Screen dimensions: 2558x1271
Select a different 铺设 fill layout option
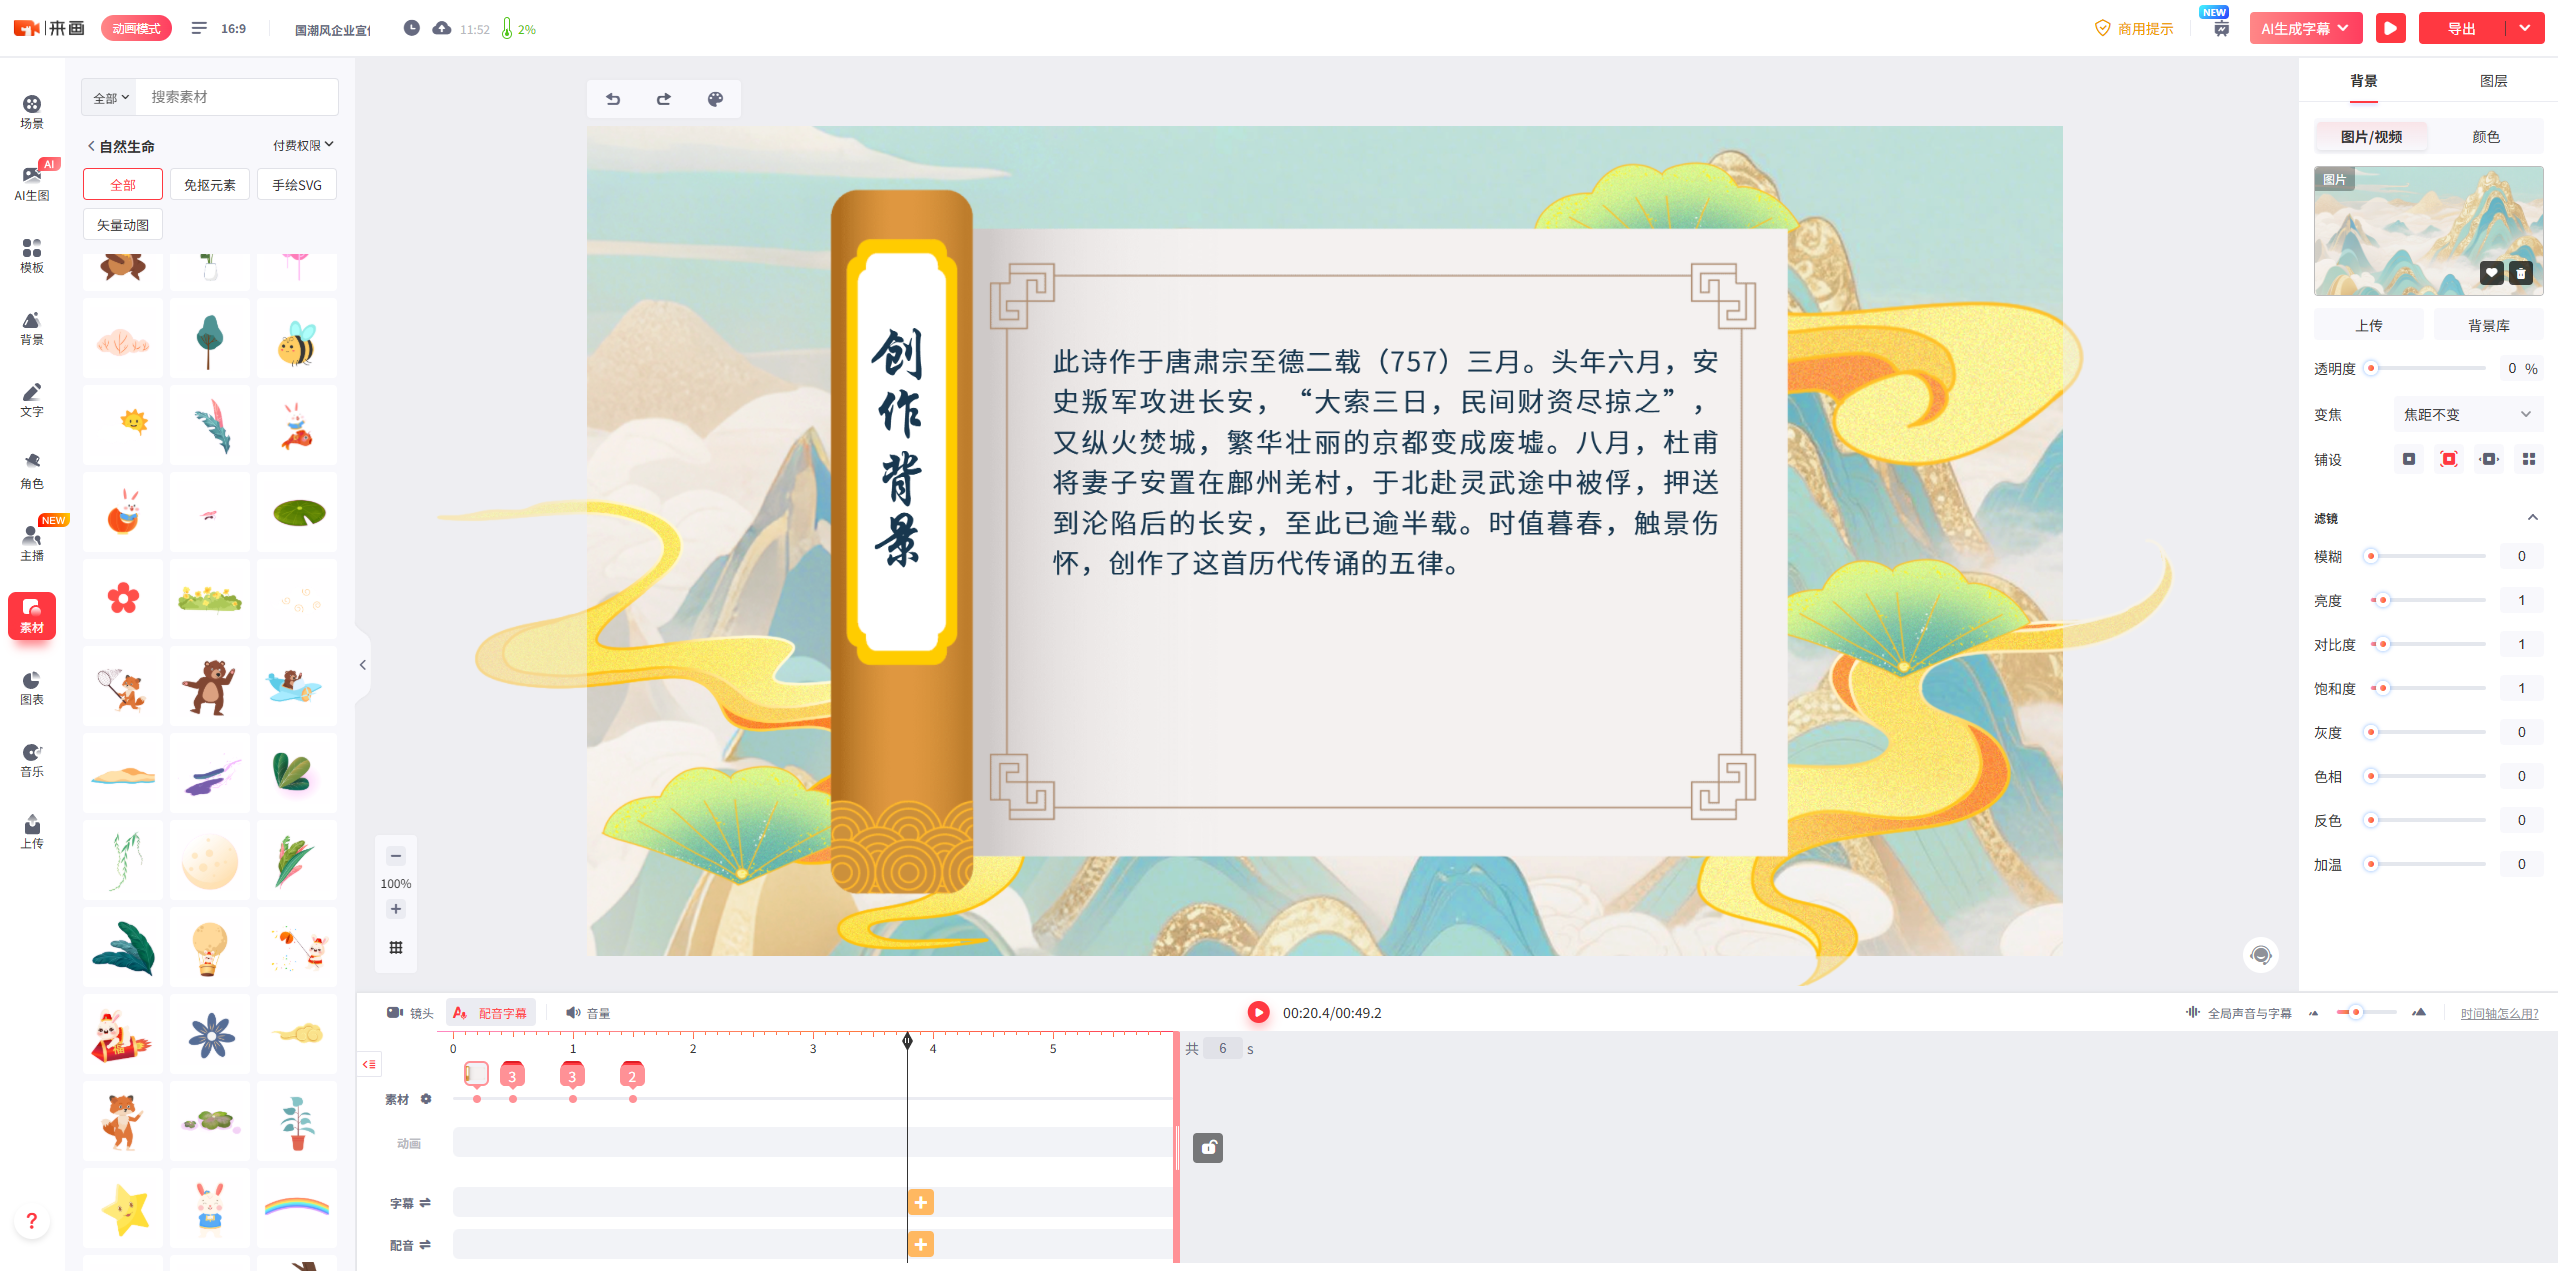coord(2489,459)
